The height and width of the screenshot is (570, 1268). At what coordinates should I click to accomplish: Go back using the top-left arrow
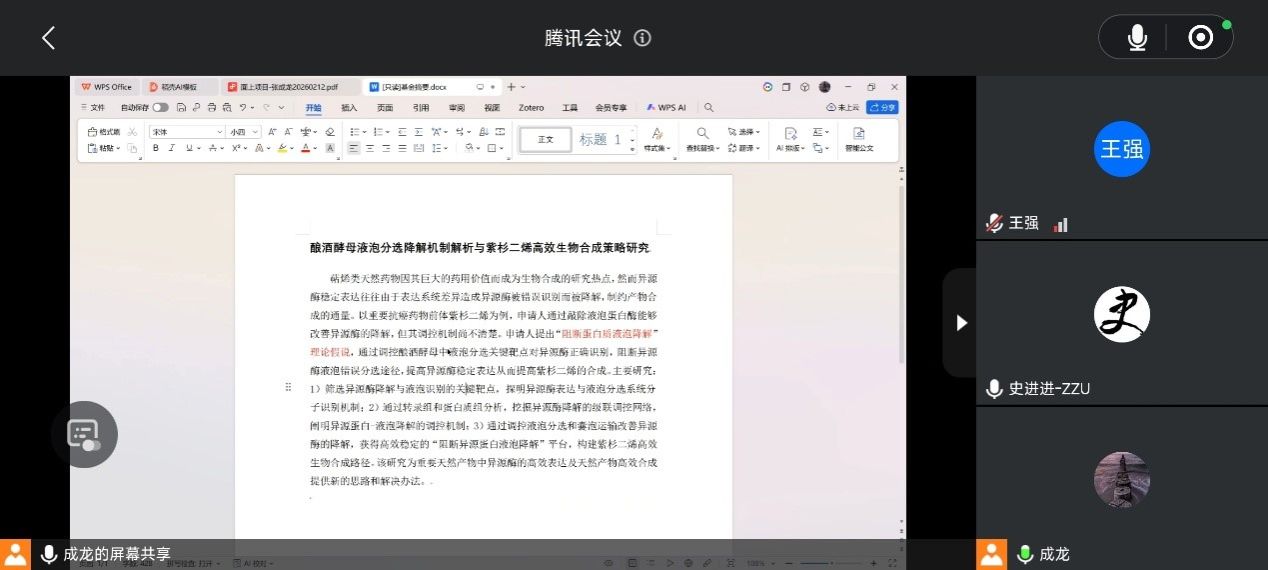48,38
